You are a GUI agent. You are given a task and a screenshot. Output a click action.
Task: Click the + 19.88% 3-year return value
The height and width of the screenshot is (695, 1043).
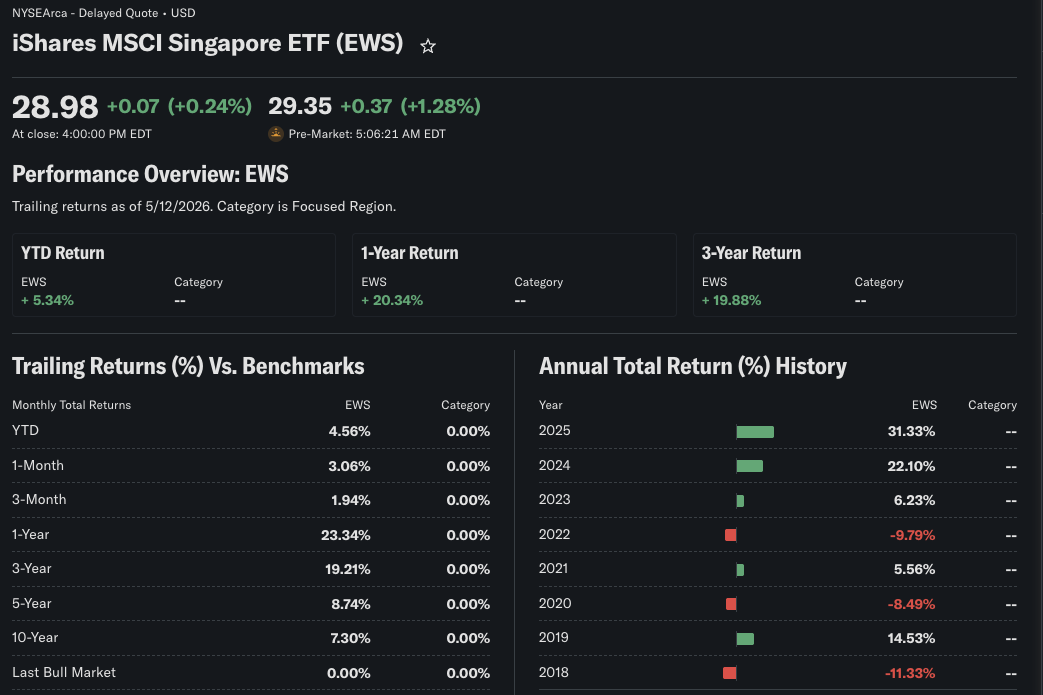pos(731,301)
